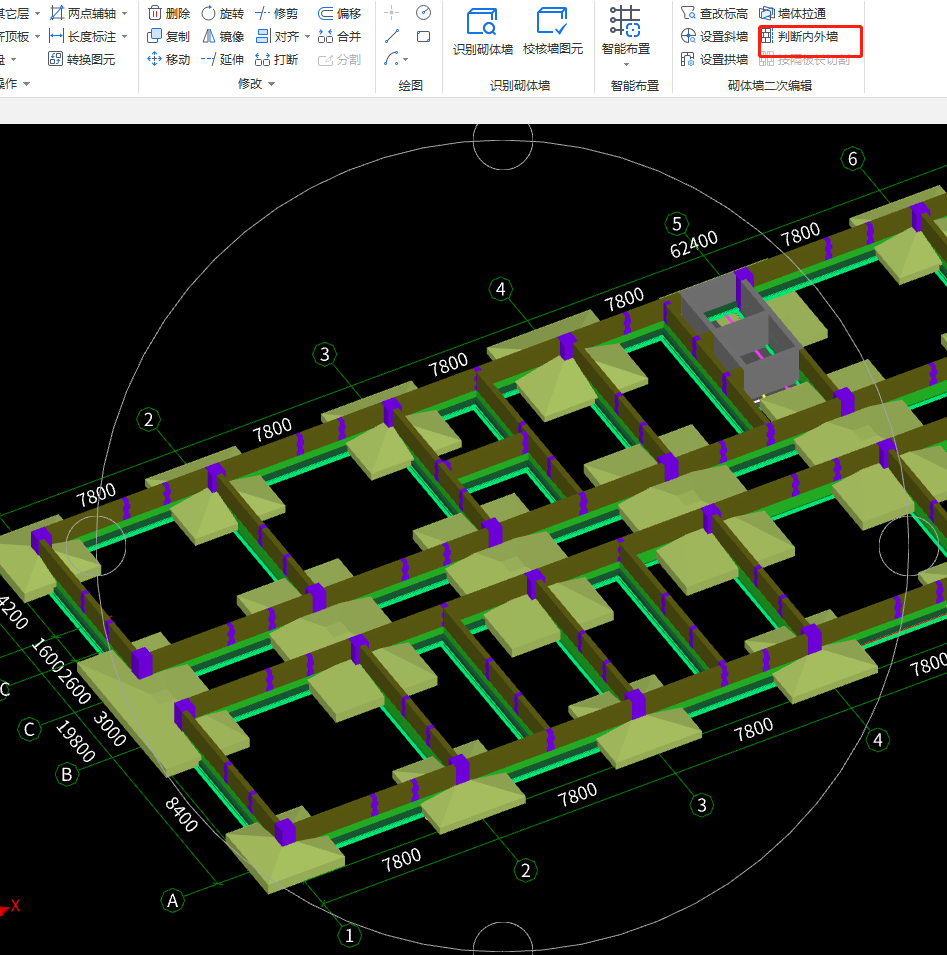The height and width of the screenshot is (955, 947).
Task: Click axis bubble 6 at top
Action: 853,159
